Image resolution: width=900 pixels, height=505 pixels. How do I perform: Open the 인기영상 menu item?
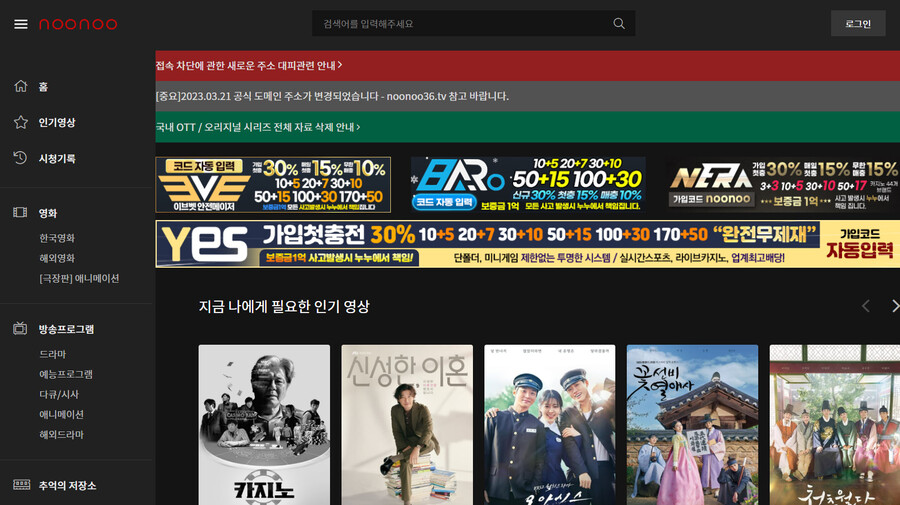57,122
